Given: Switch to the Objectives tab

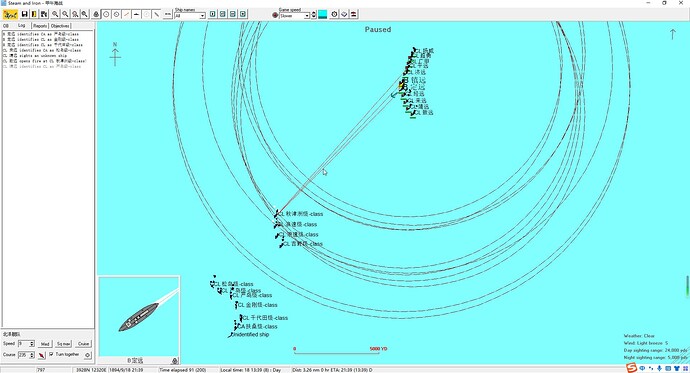Looking at the screenshot, I should (x=60, y=26).
